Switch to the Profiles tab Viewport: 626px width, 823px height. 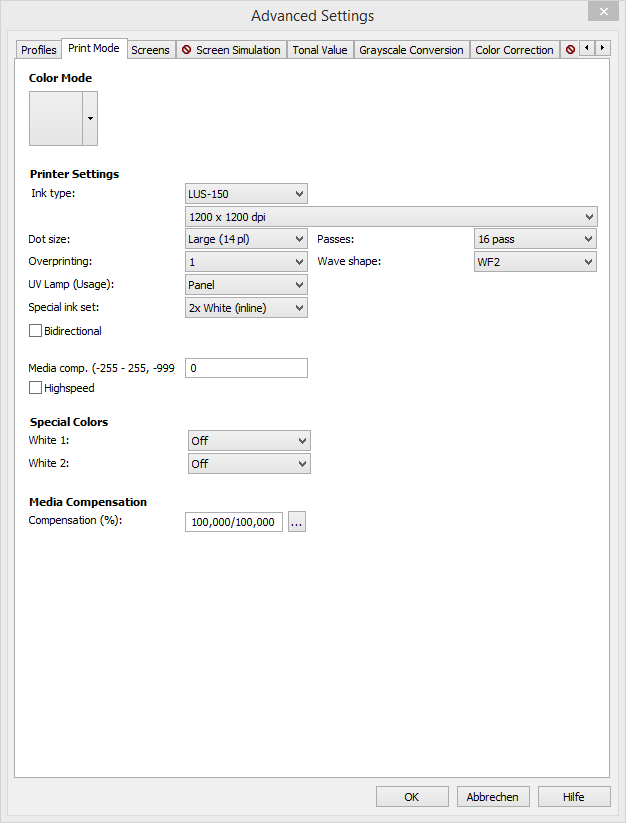(39, 50)
